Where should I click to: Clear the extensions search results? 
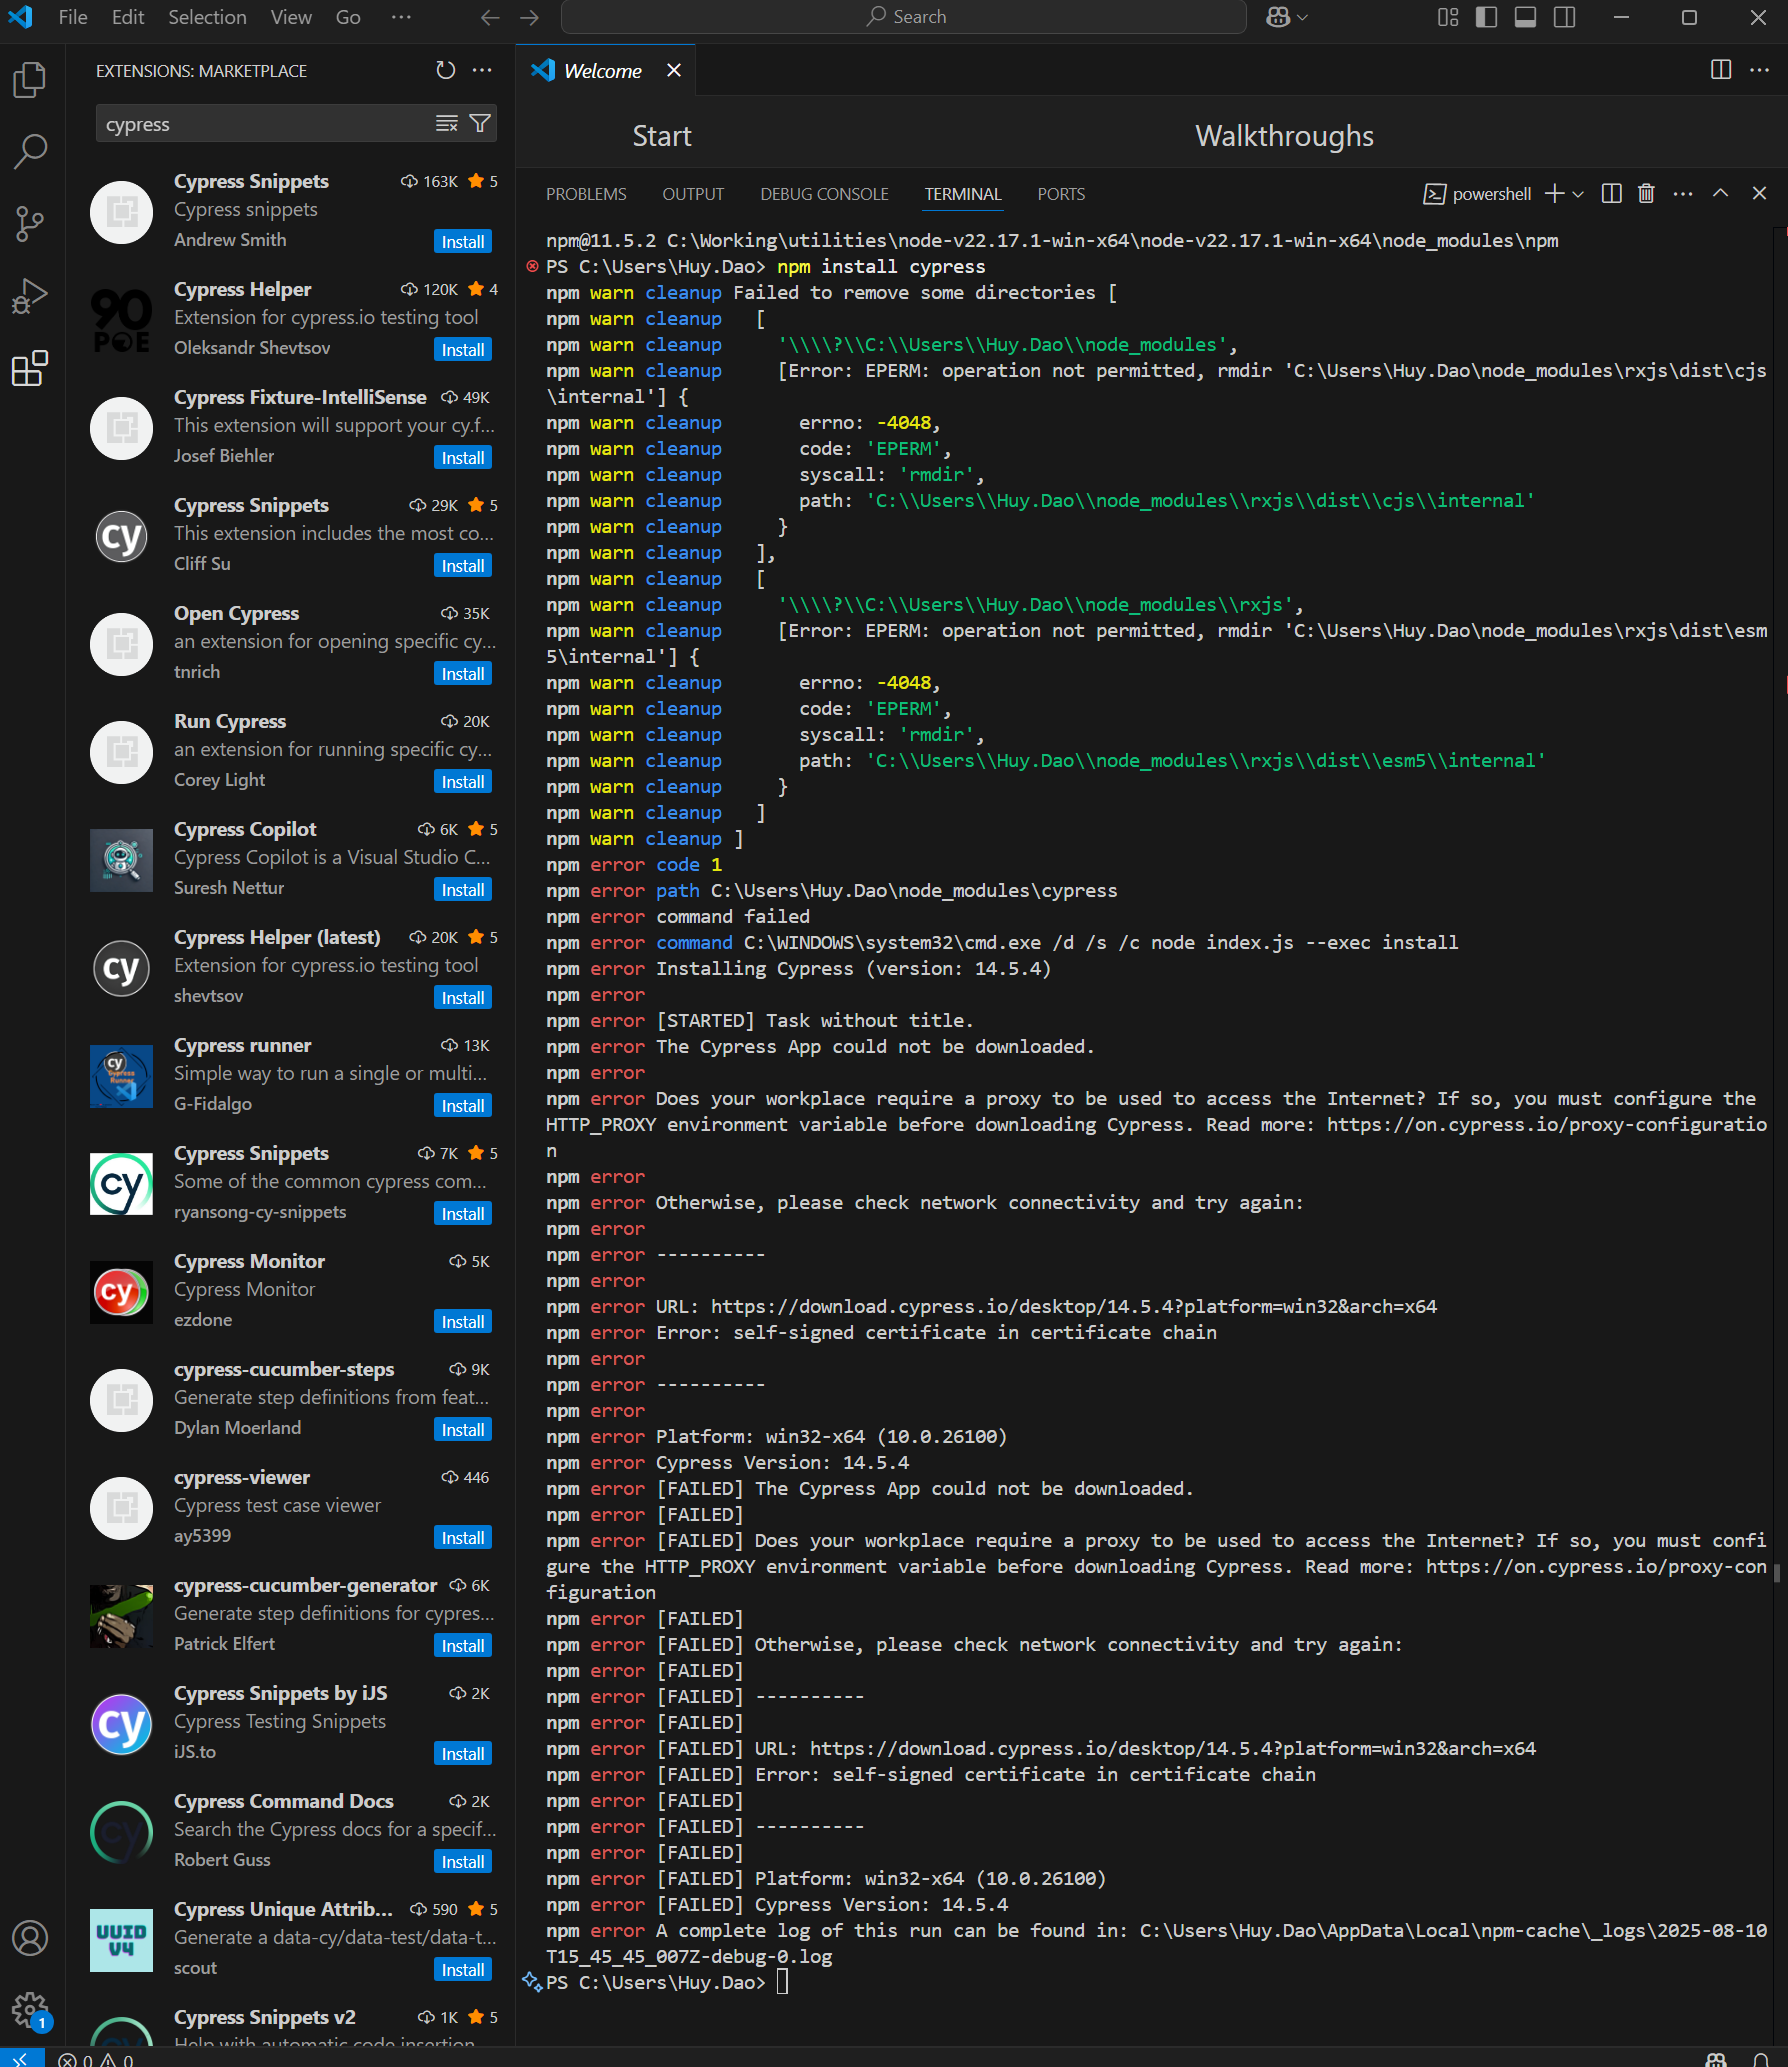coord(446,123)
